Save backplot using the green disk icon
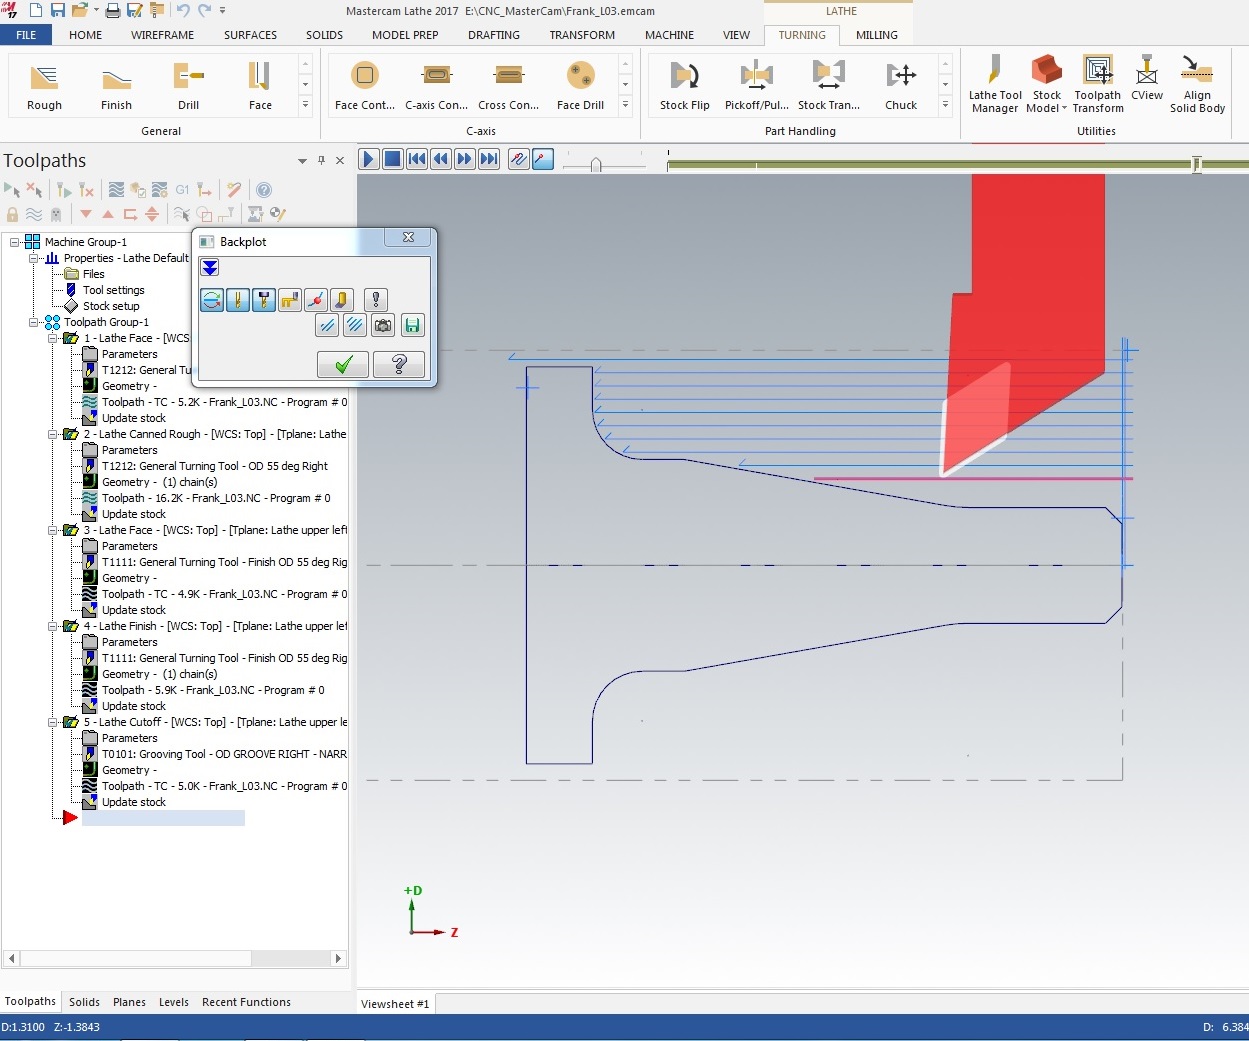The width and height of the screenshot is (1249, 1041). click(x=412, y=325)
